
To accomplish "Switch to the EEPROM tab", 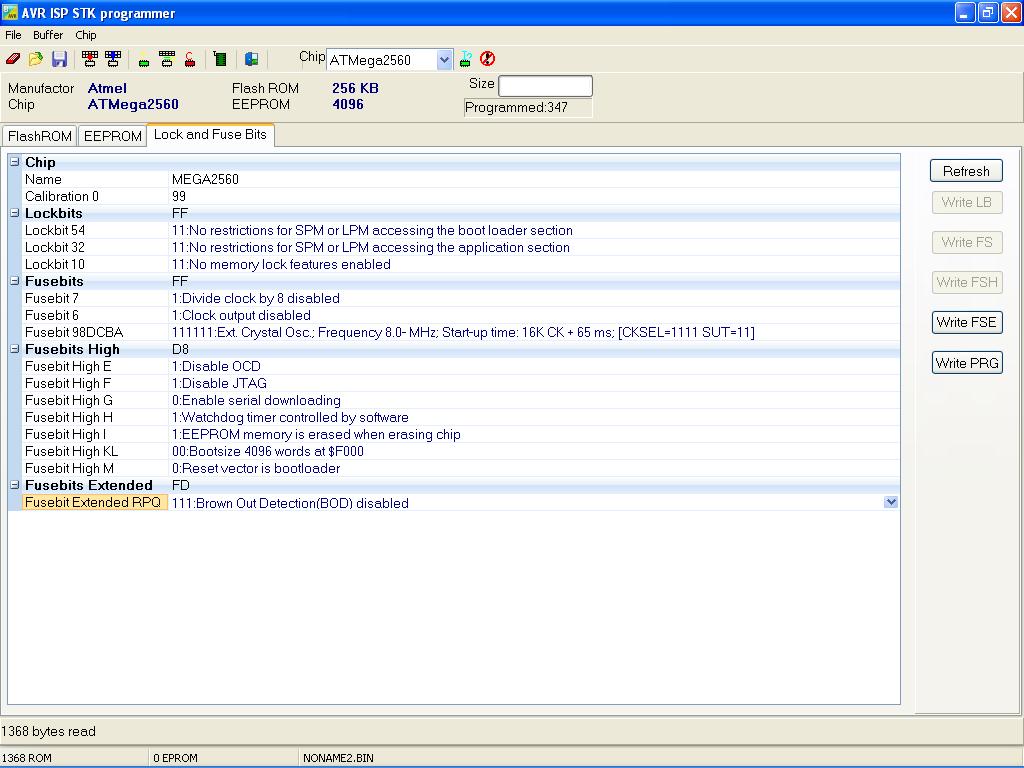I will click(x=112, y=136).
